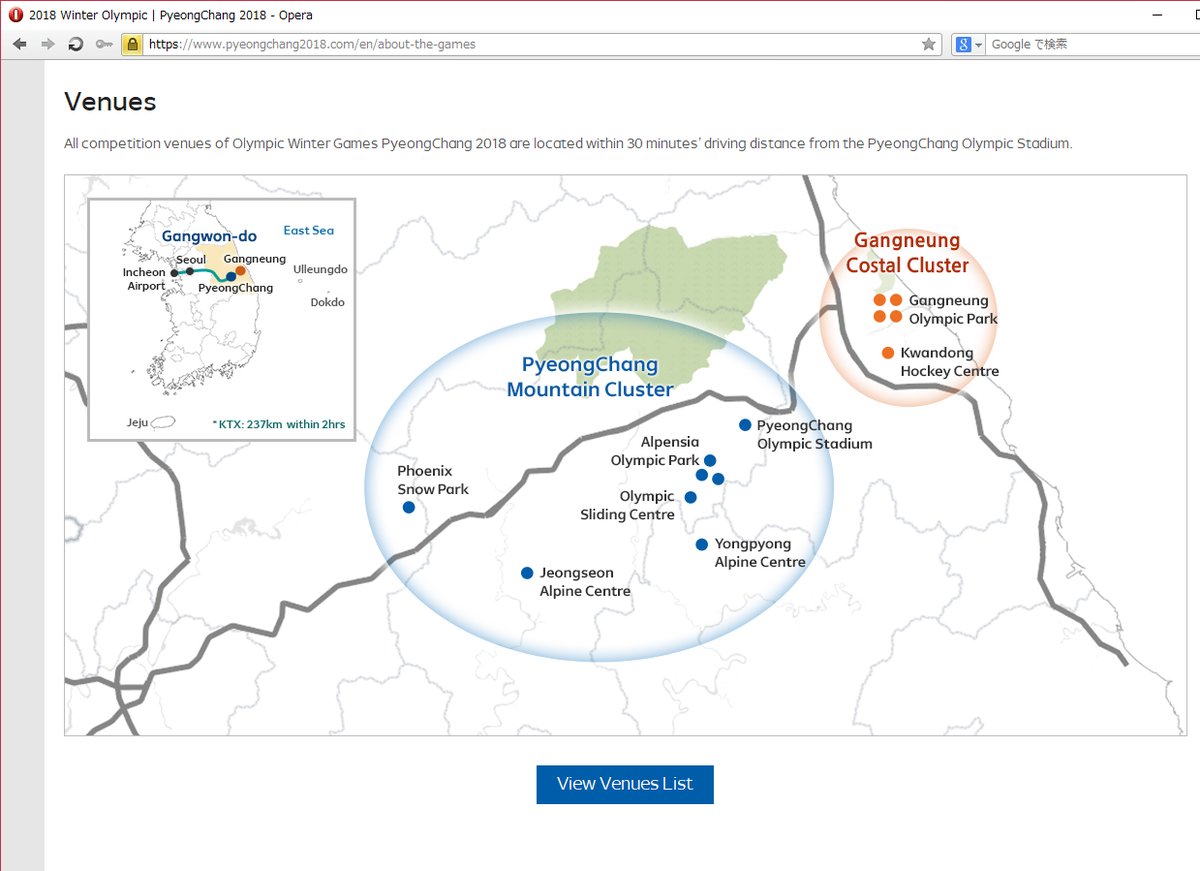Click the PyeongChang Mountain Cluster heading

click(x=590, y=377)
